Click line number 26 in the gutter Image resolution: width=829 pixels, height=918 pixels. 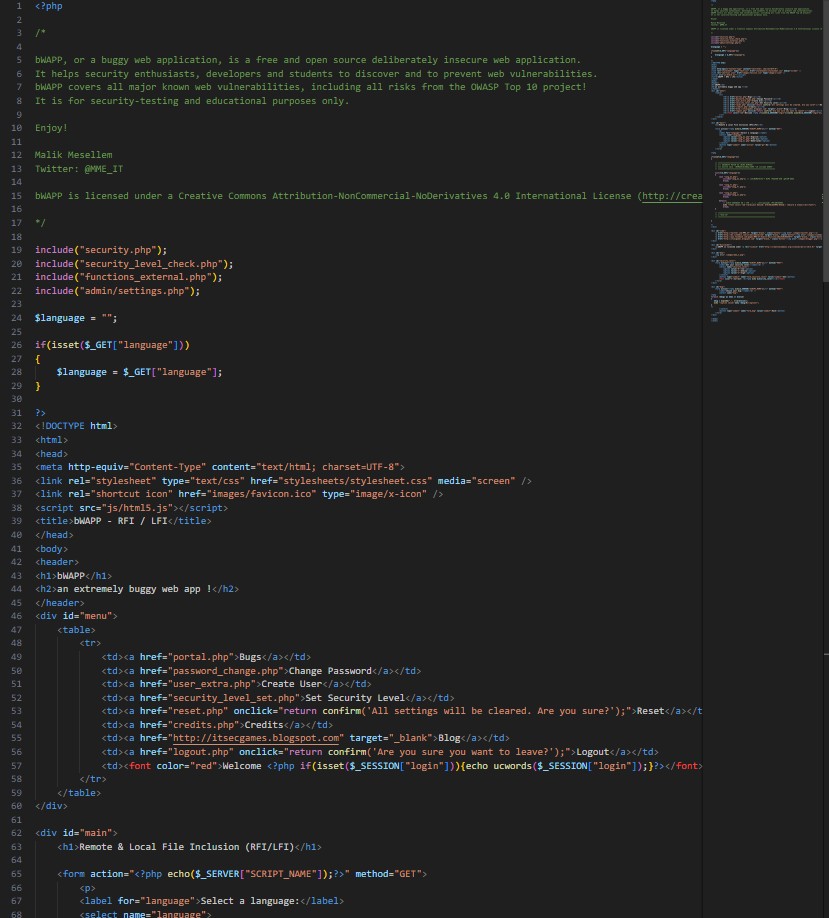tap(15, 344)
